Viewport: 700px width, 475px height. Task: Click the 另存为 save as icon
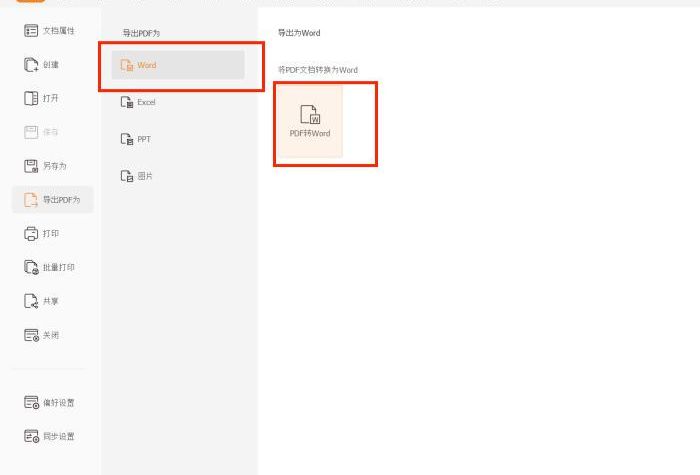click(x=31, y=166)
